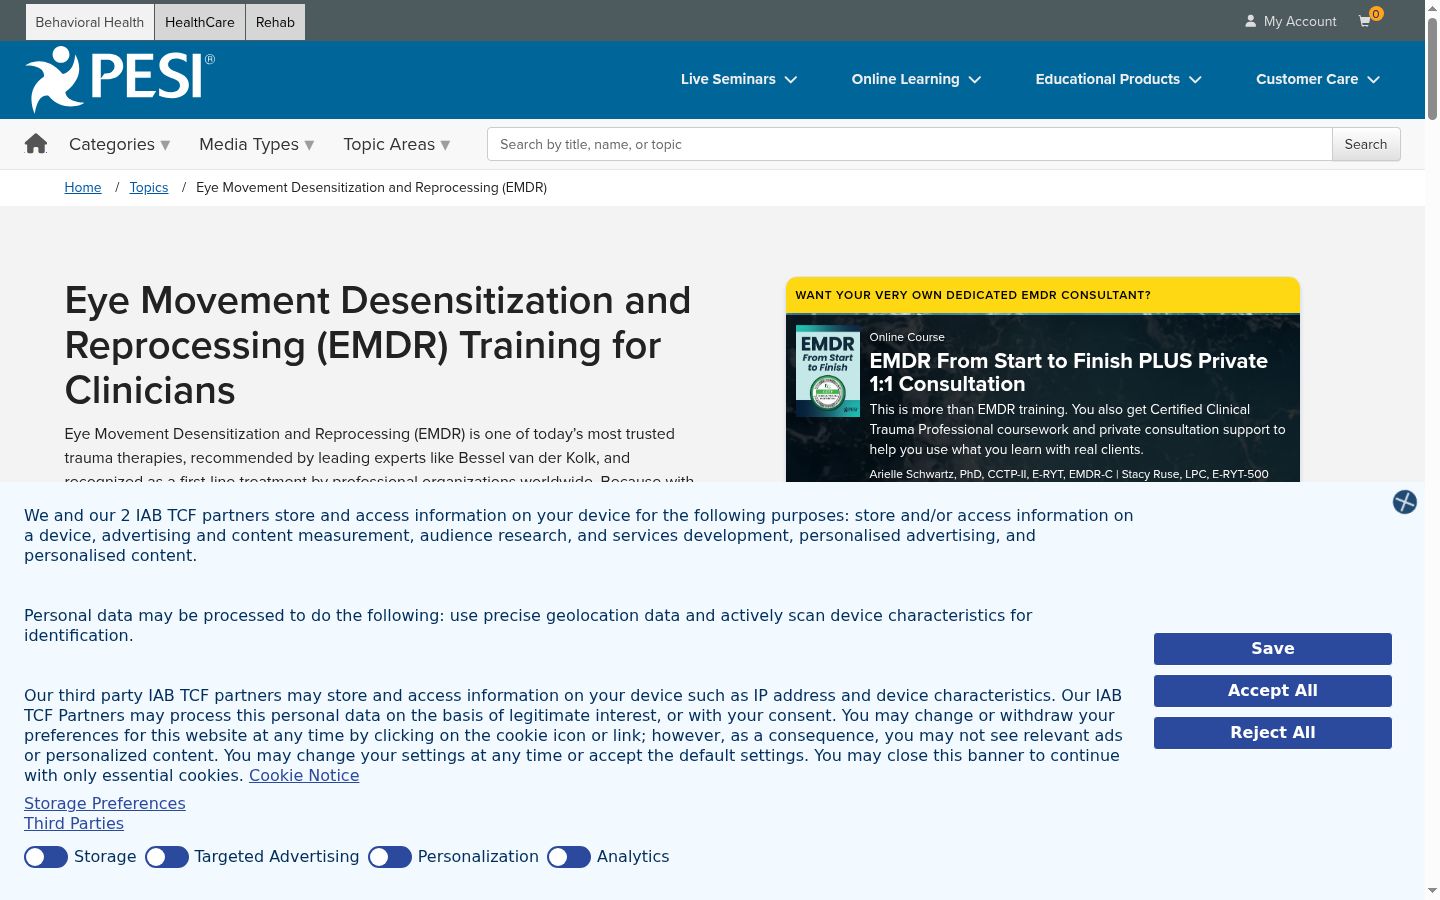This screenshot has height=900, width=1440.
Task: Switch to the Behavioral Health tab
Action: tap(90, 22)
